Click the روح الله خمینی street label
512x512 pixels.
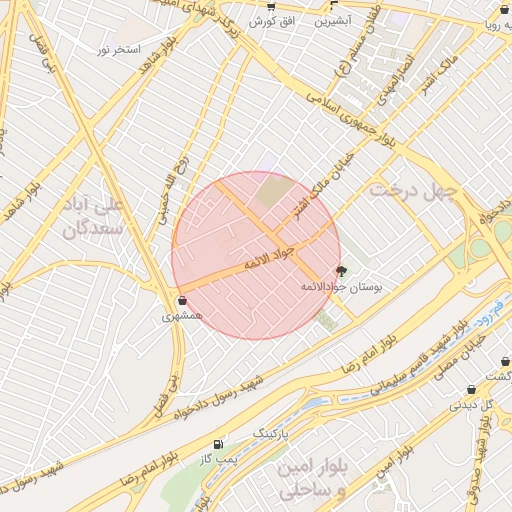[x=174, y=190]
